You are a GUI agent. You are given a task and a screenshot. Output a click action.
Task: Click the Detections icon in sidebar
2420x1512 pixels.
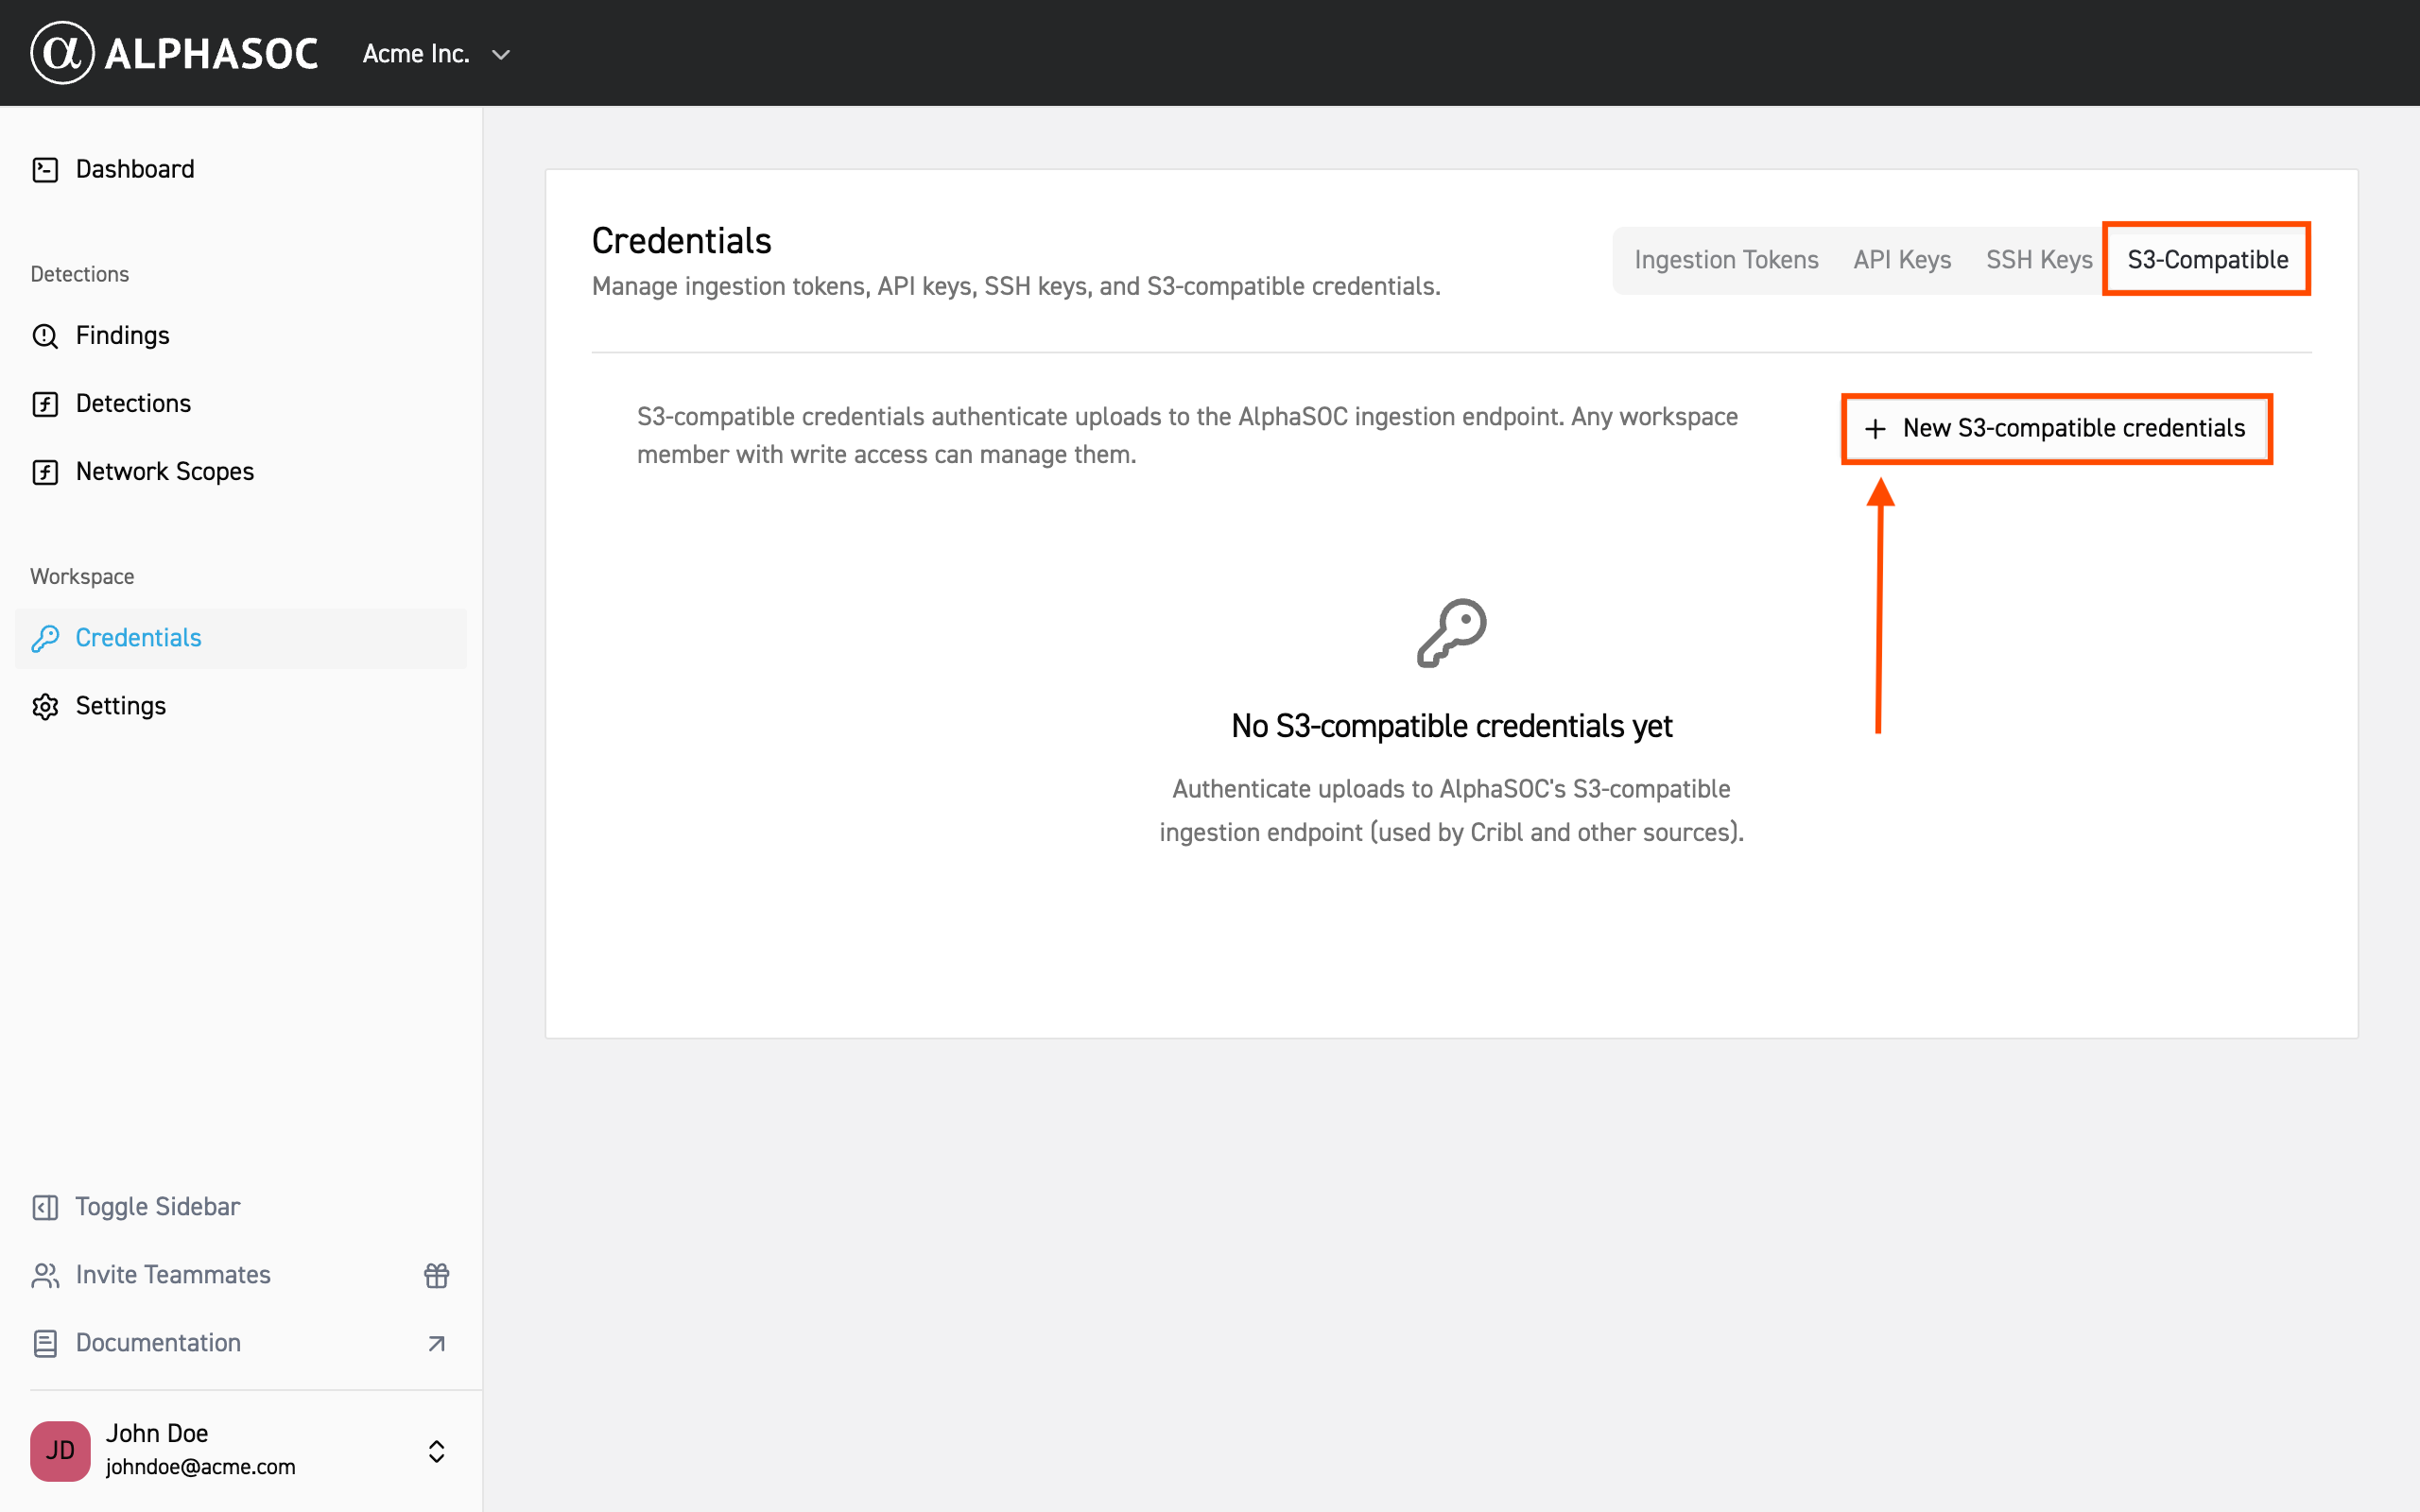click(x=45, y=404)
